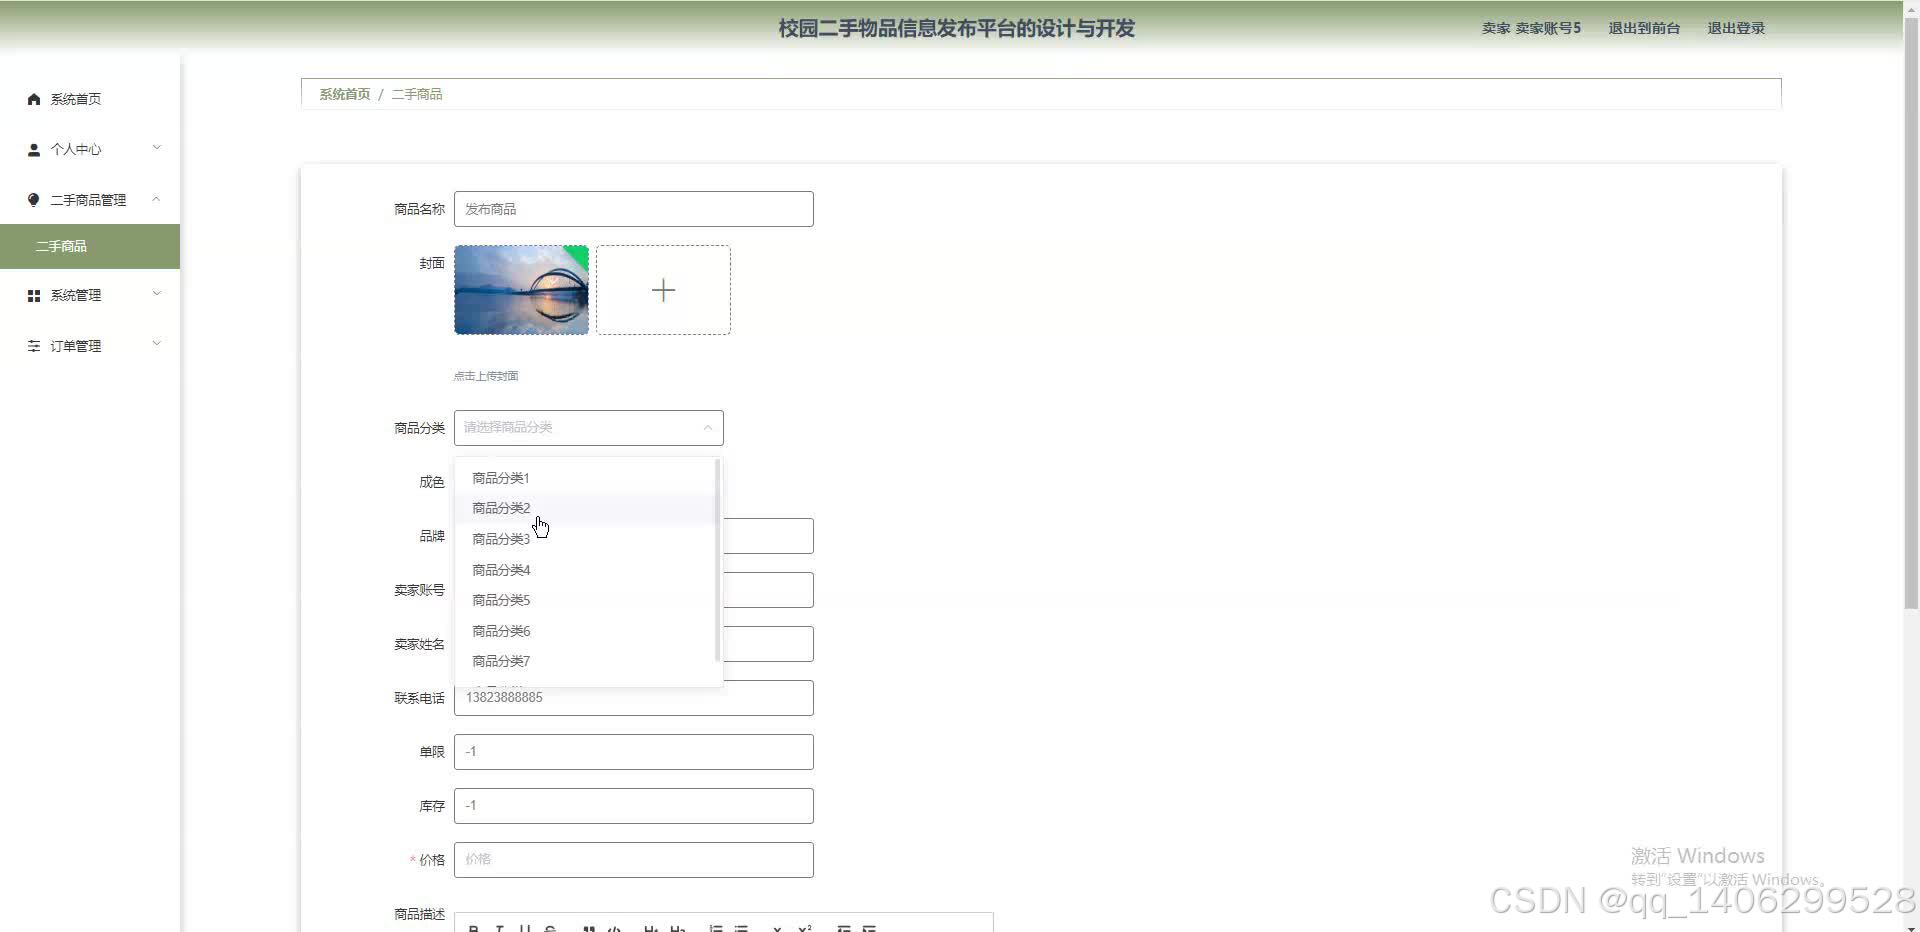Image resolution: width=1920 pixels, height=932 pixels.
Task: Click the 卖家 卖家账号5 user label
Action: coord(1531,28)
